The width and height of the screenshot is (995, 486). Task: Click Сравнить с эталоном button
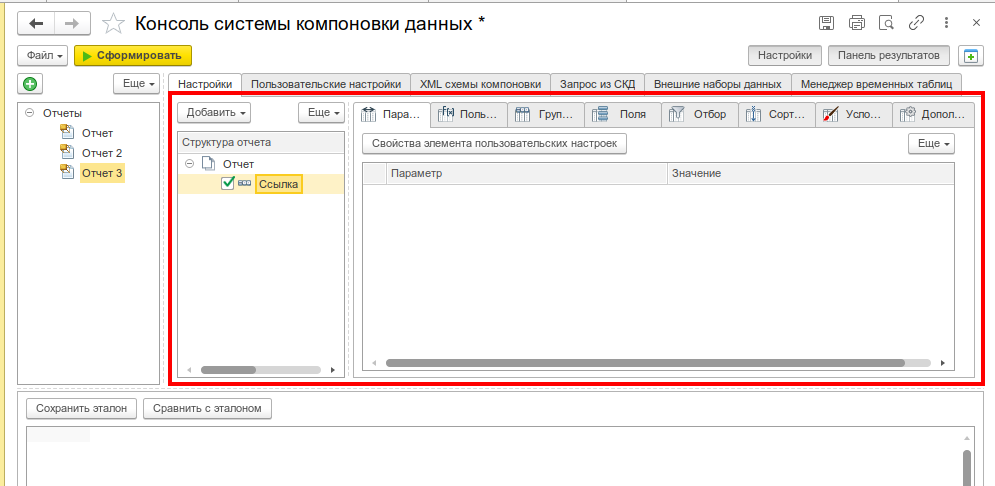[x=208, y=409]
